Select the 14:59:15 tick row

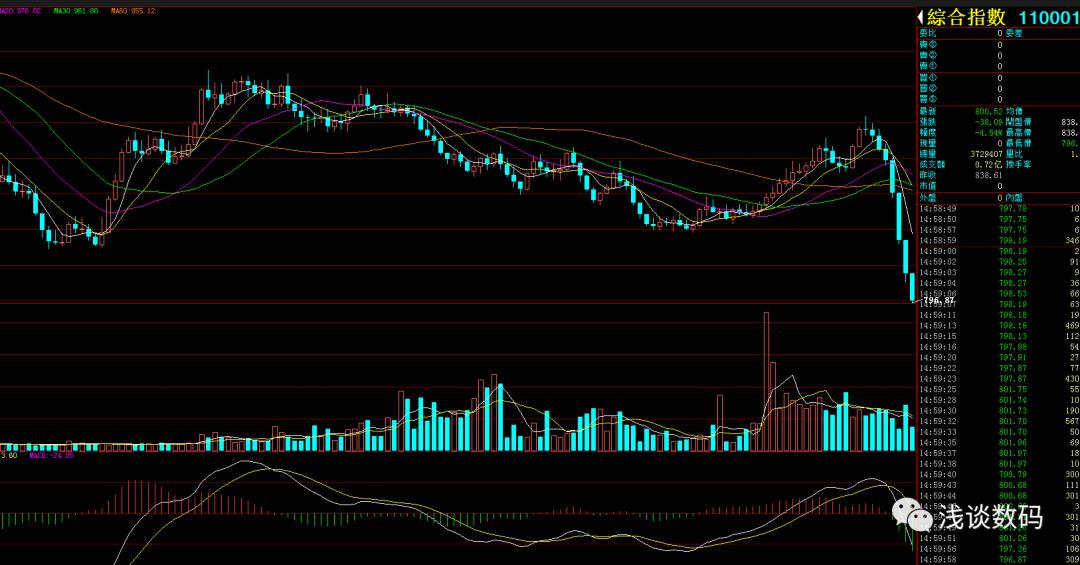coord(999,336)
